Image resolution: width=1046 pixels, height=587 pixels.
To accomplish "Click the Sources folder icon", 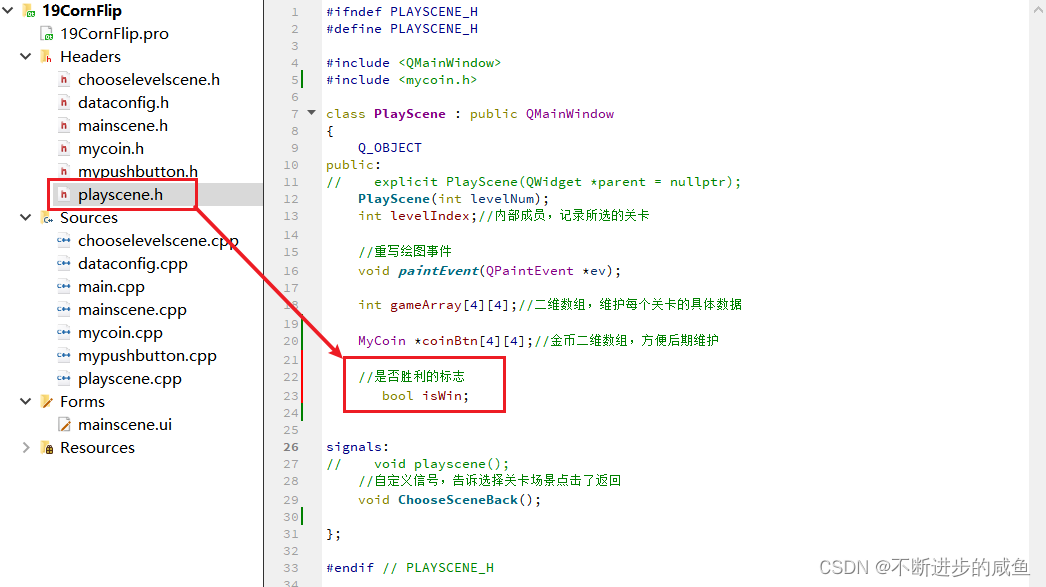I will coord(47,218).
